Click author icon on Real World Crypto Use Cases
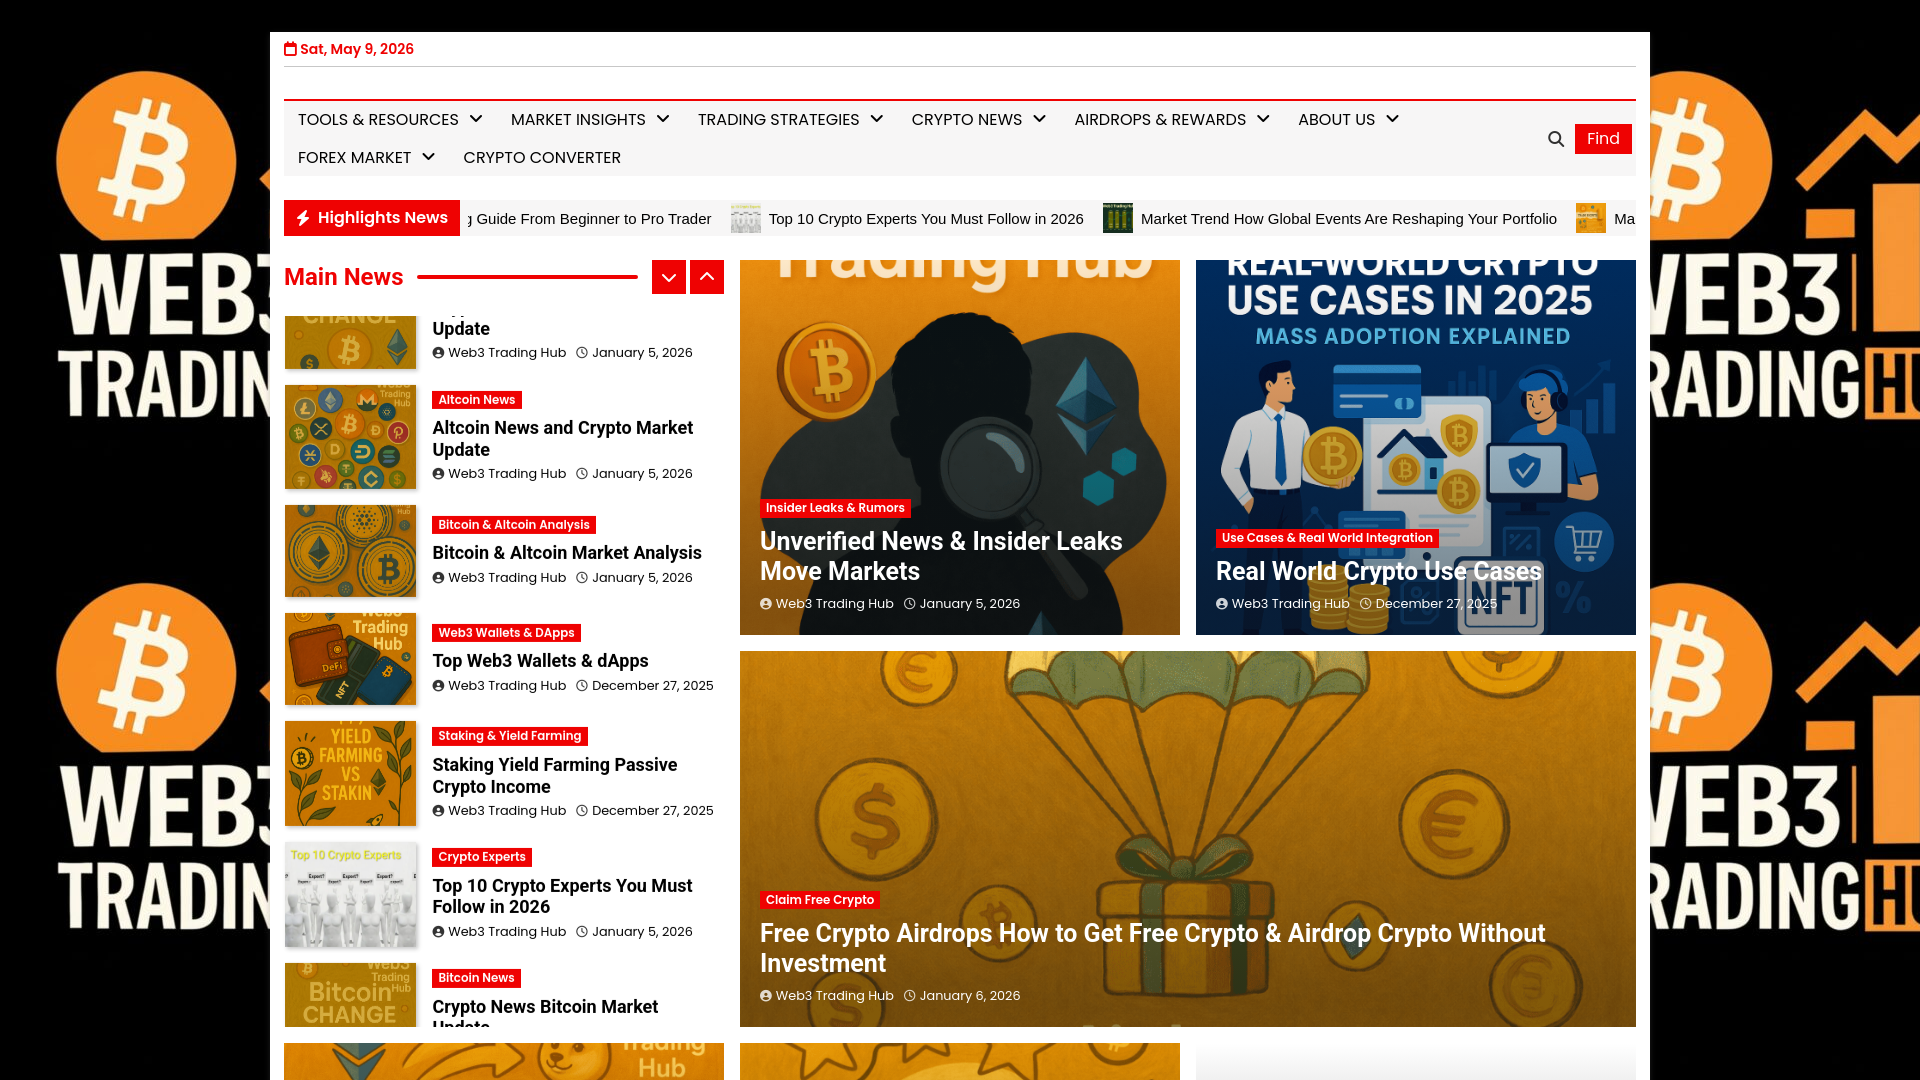 pyautogui.click(x=1222, y=604)
